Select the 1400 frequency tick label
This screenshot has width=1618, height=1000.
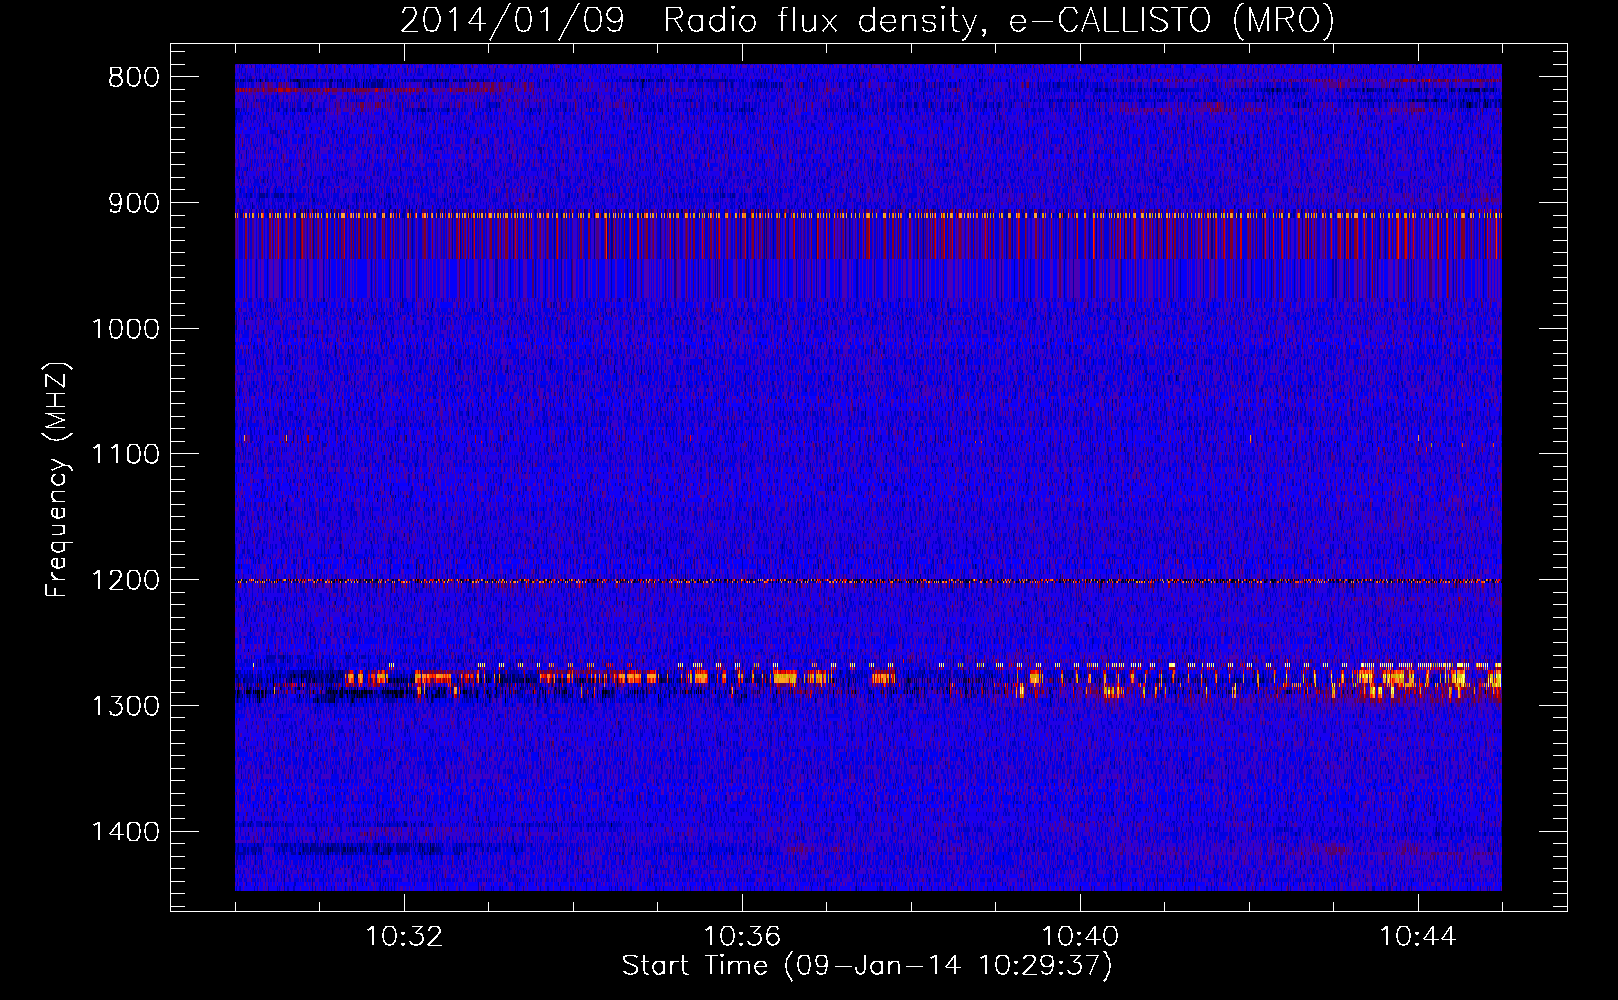(125, 832)
